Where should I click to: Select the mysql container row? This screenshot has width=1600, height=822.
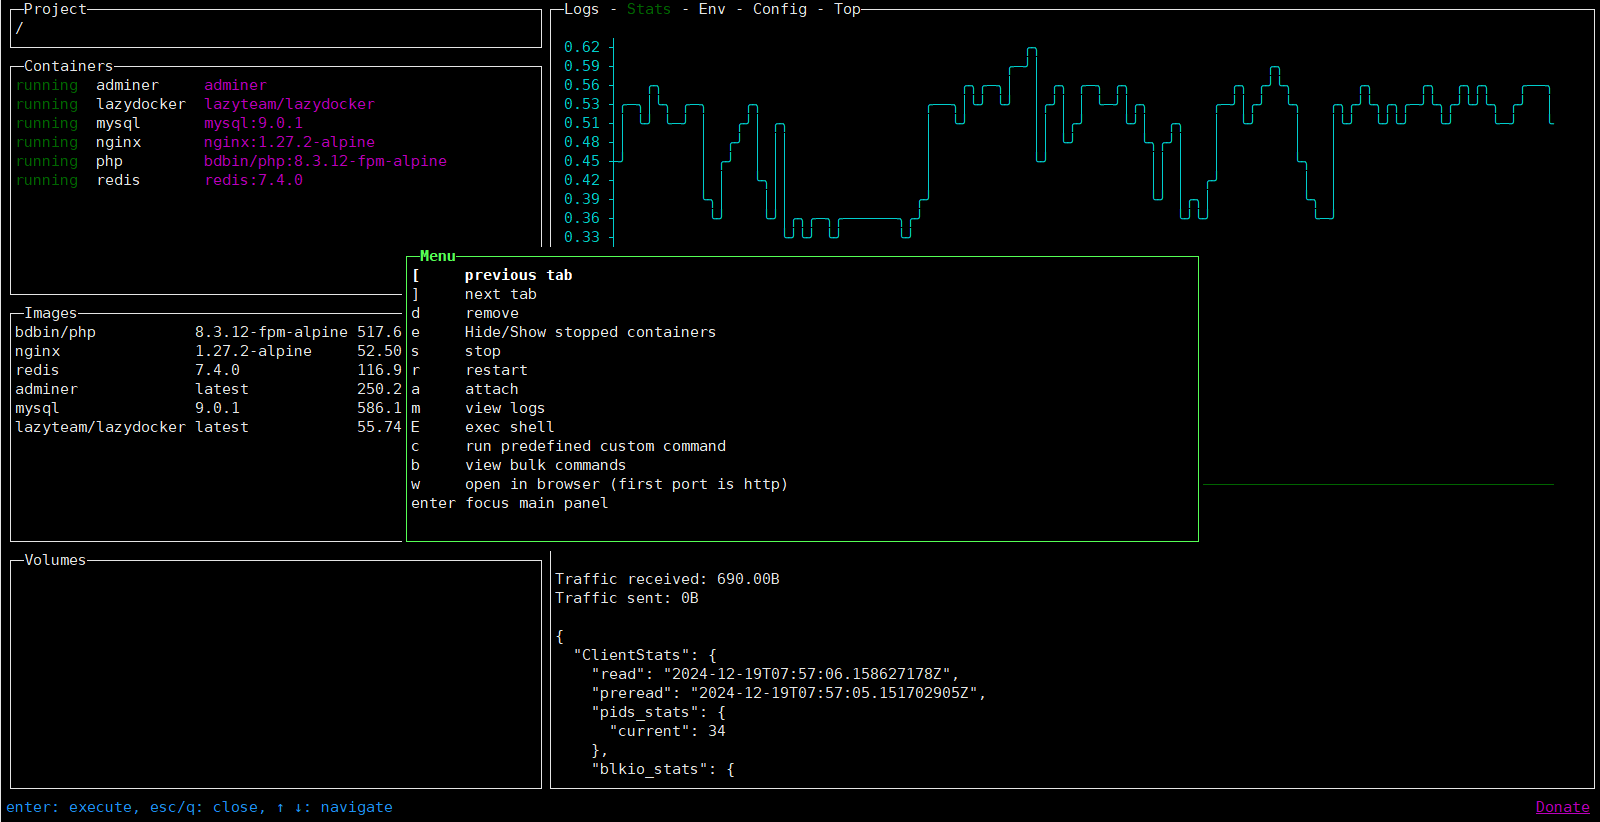point(276,123)
